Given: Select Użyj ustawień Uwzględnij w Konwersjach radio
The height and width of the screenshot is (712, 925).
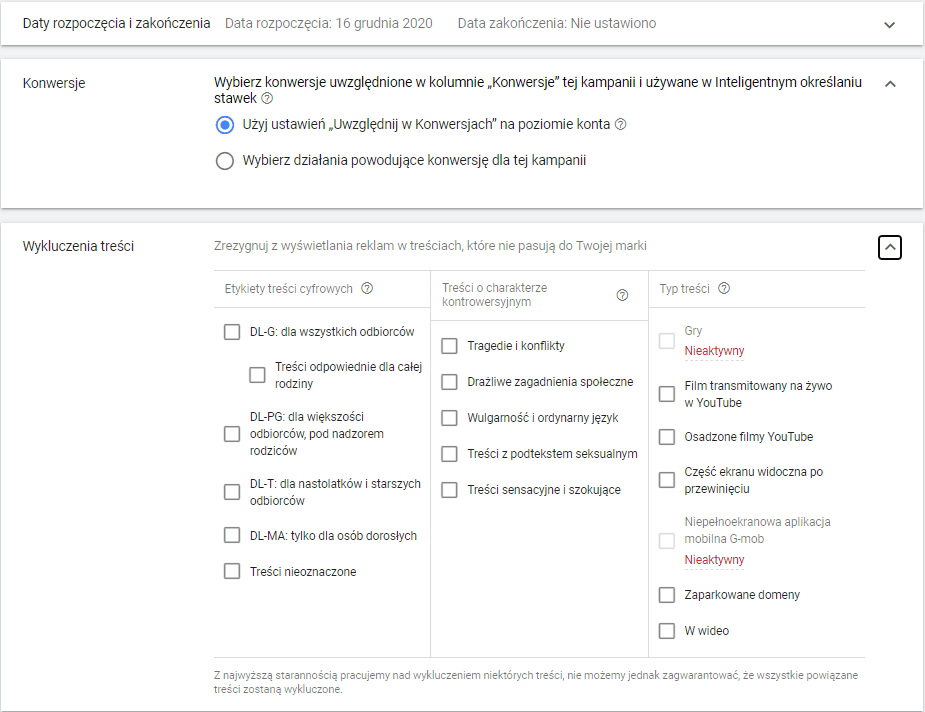Looking at the screenshot, I should 225,125.
